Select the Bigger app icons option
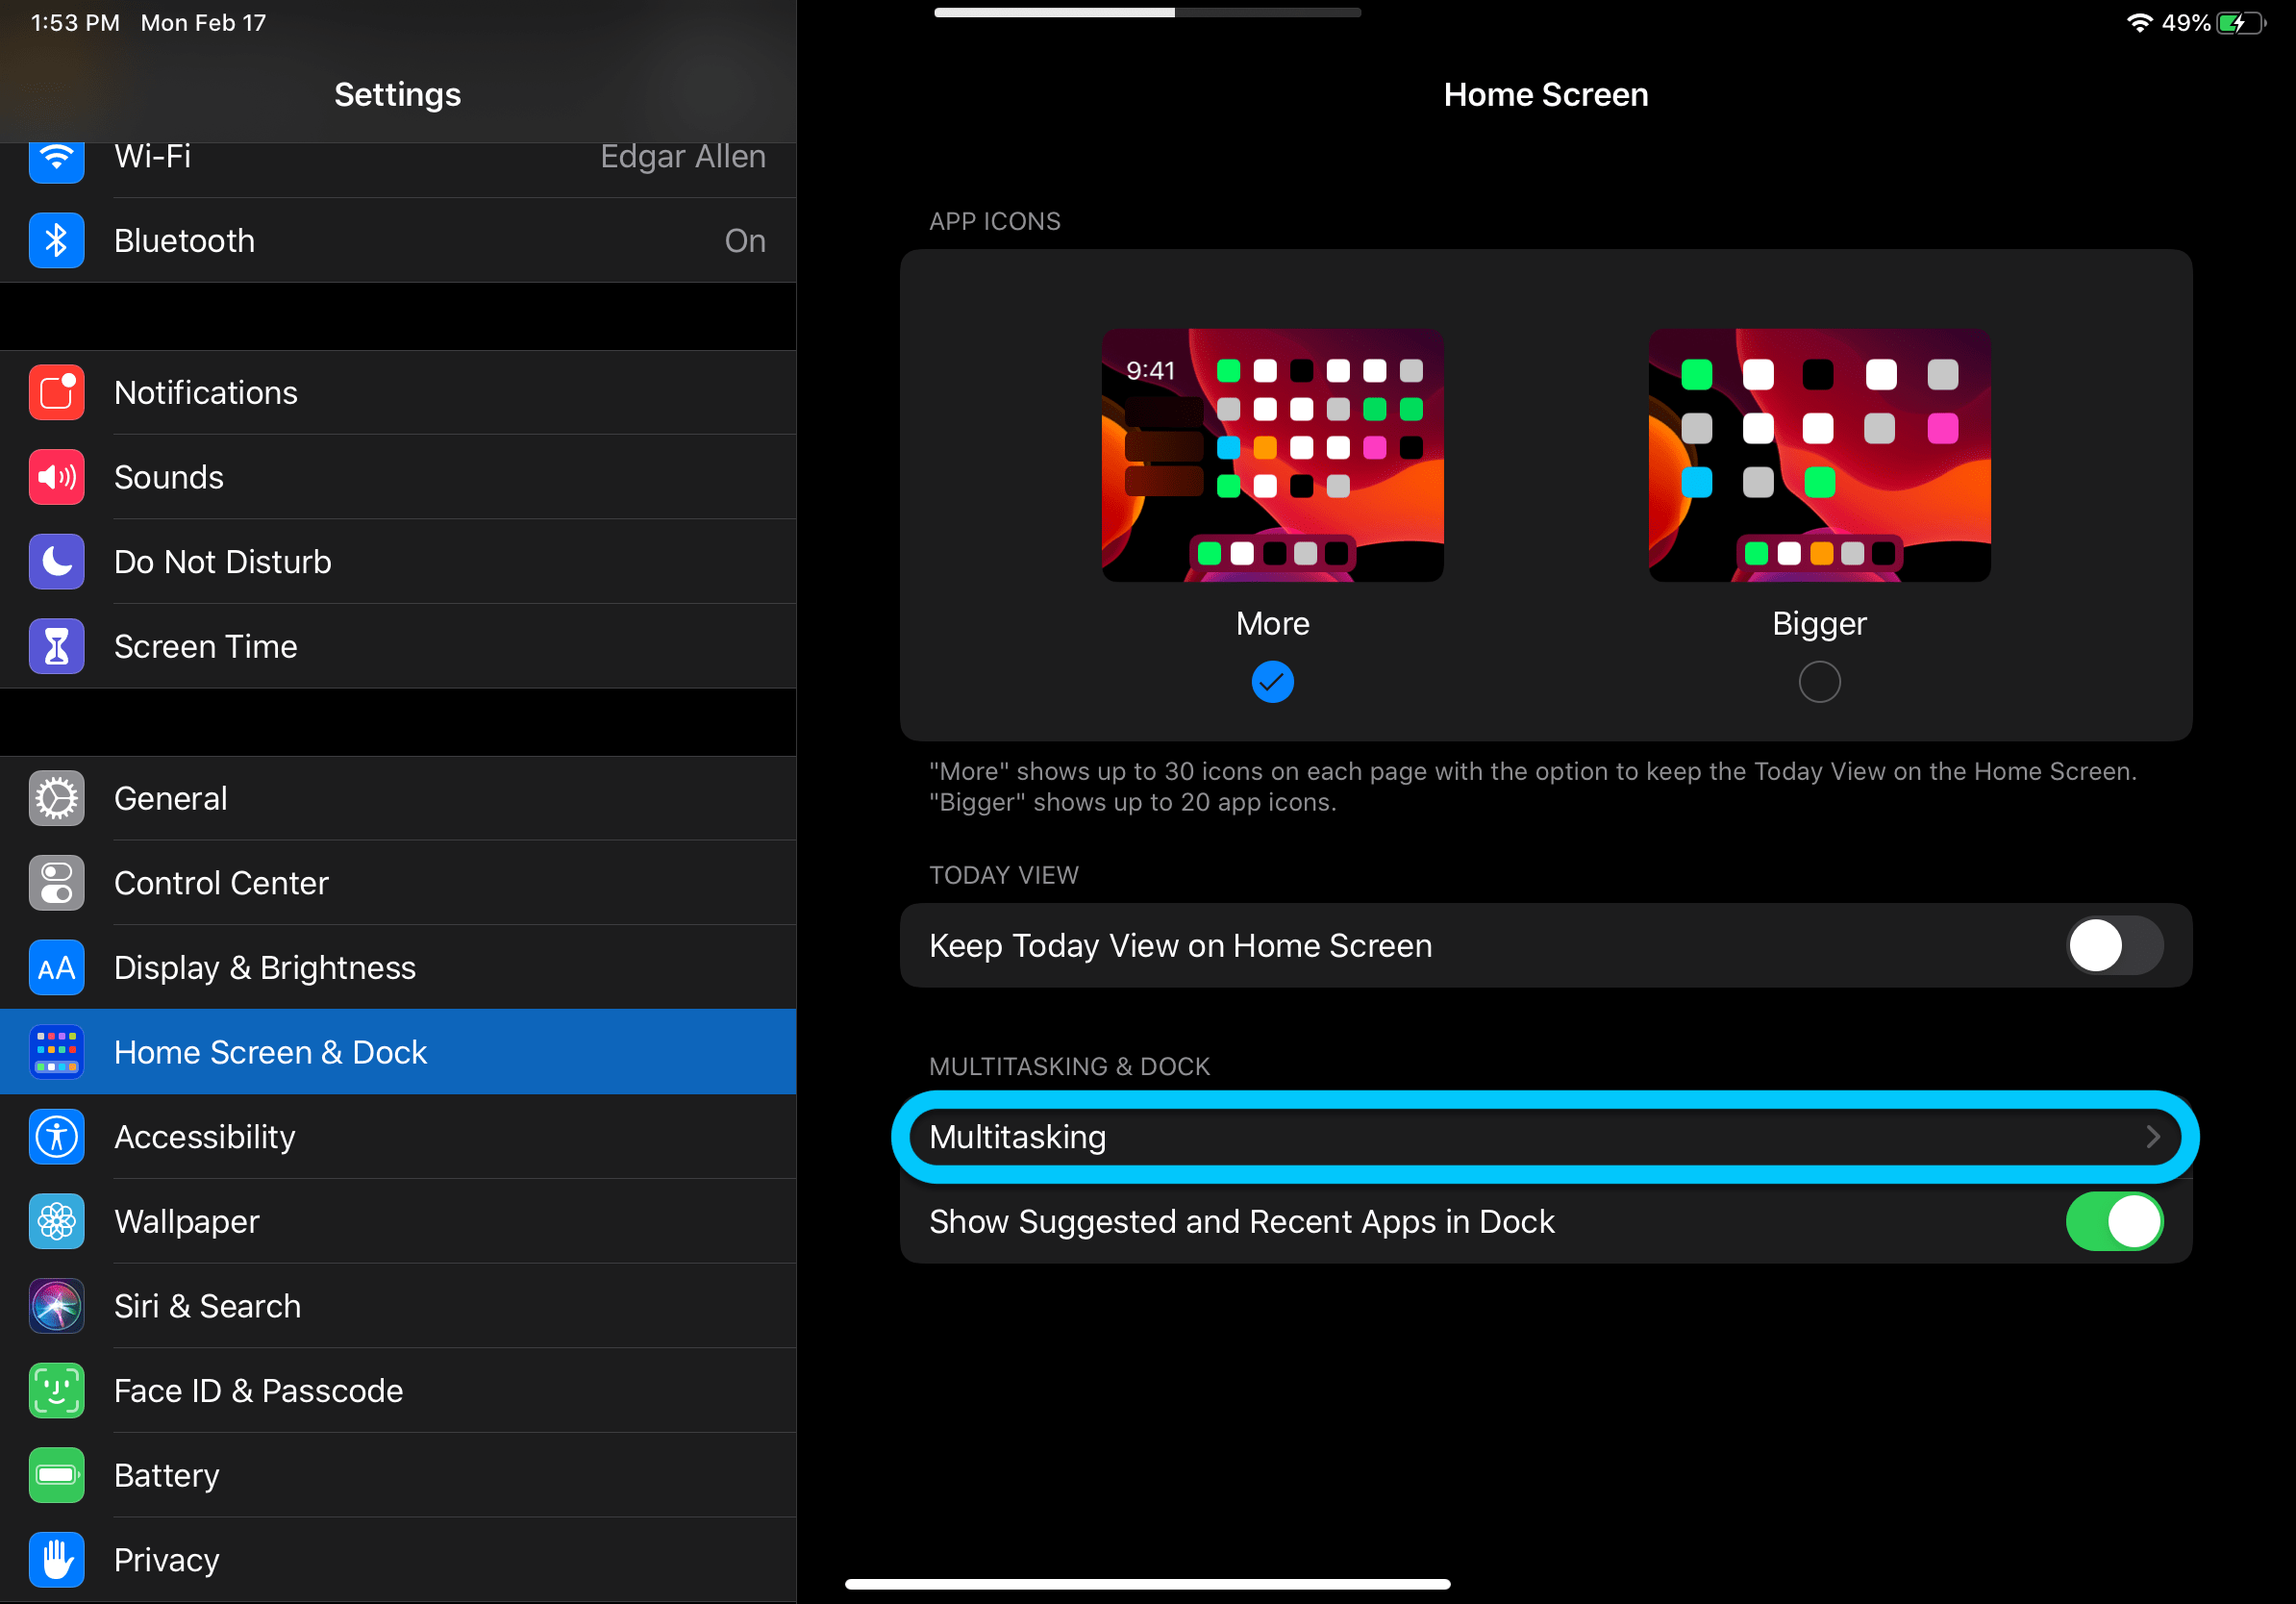The height and width of the screenshot is (1604, 2296). tap(1819, 682)
